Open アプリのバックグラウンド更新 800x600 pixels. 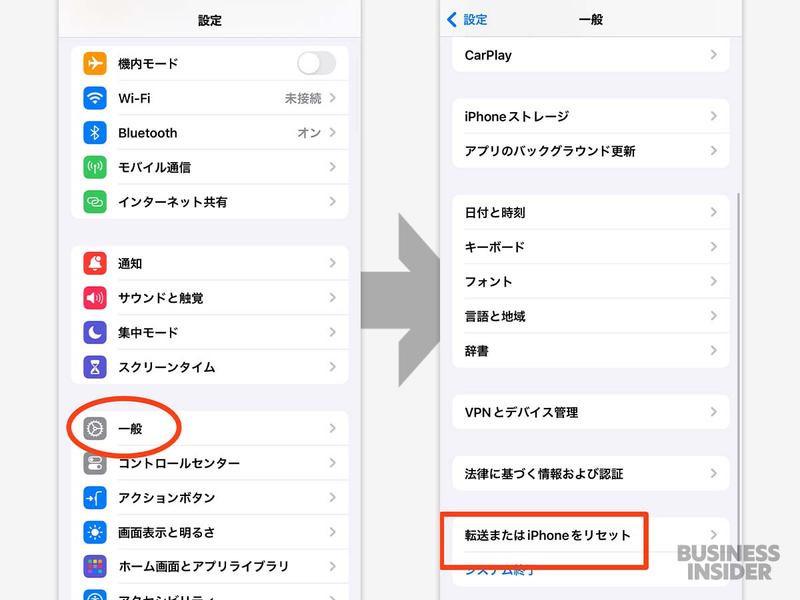coord(591,151)
